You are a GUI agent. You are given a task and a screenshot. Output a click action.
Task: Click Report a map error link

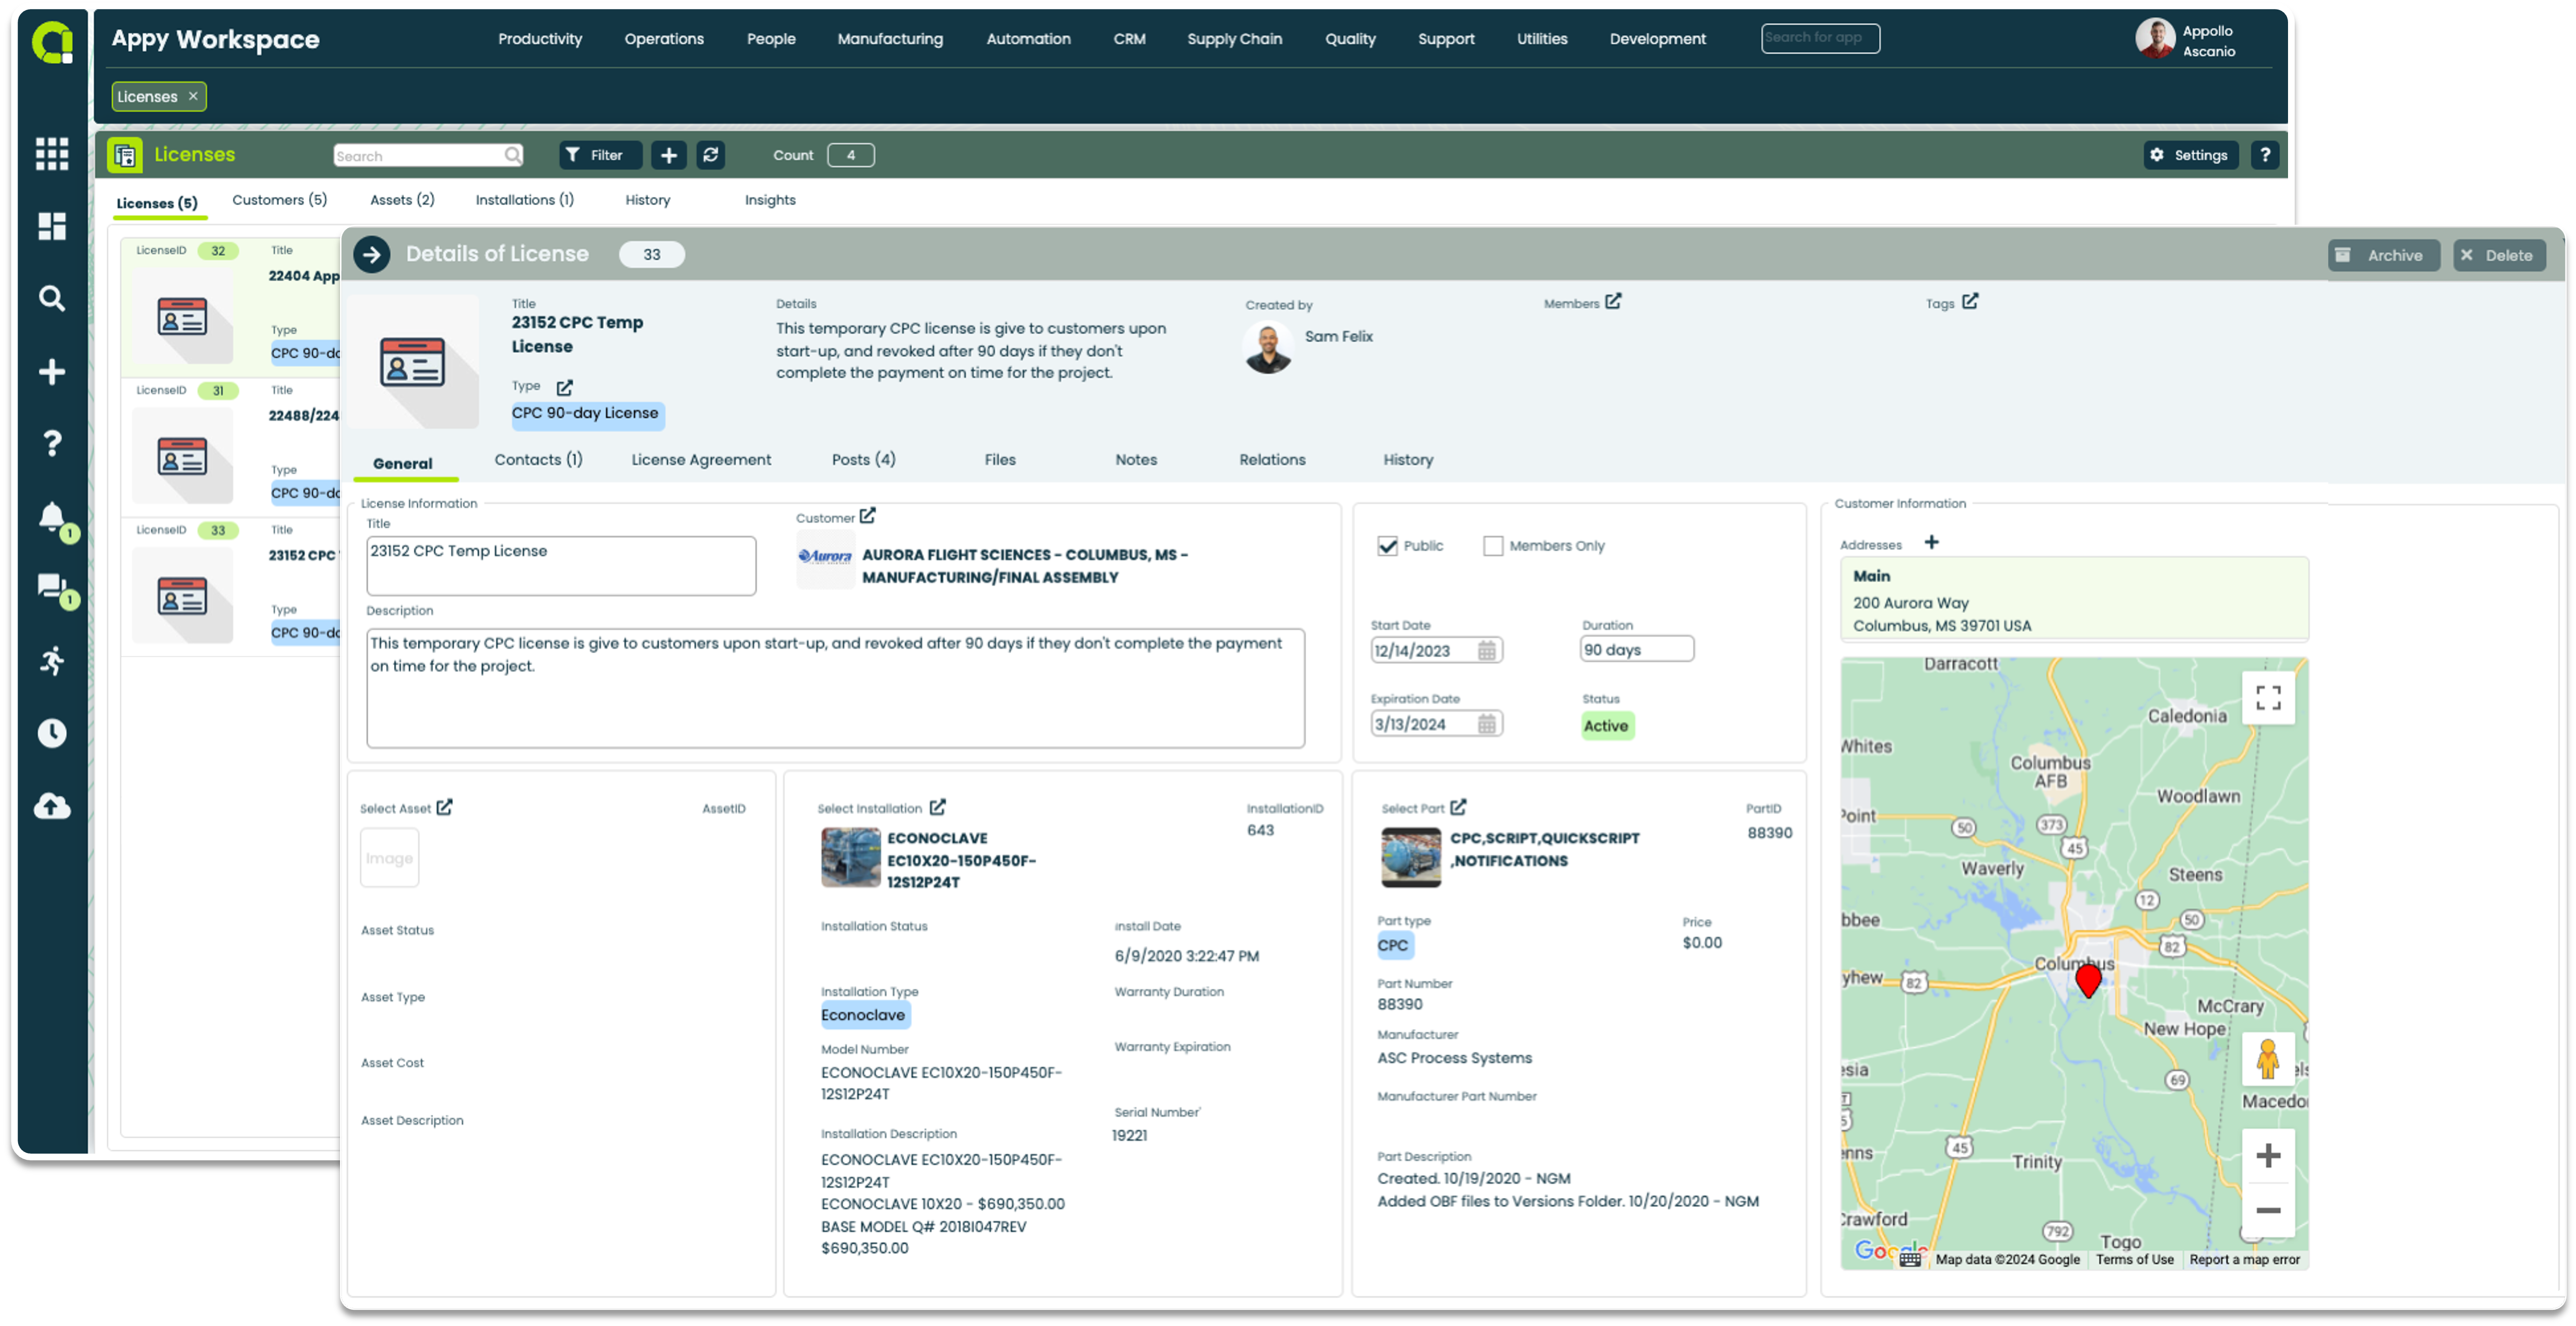(x=2244, y=1260)
